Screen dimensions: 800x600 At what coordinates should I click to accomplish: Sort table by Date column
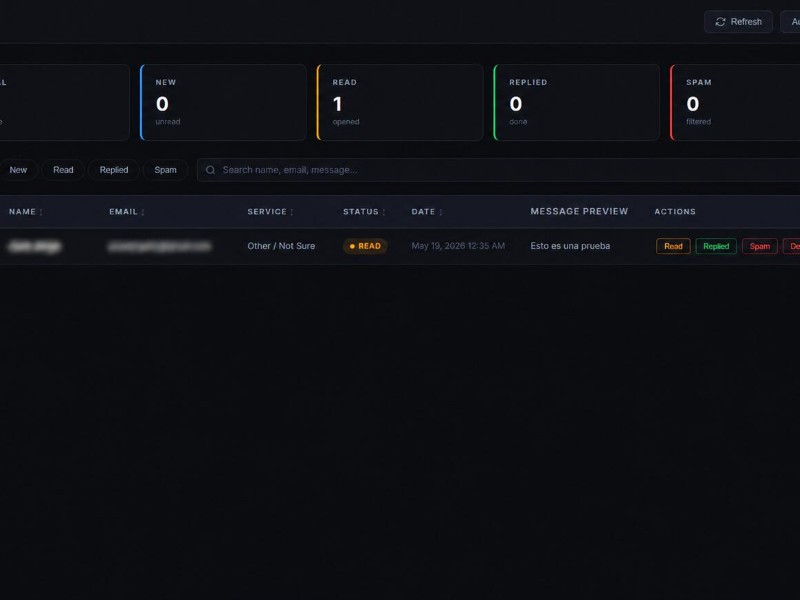[427, 212]
